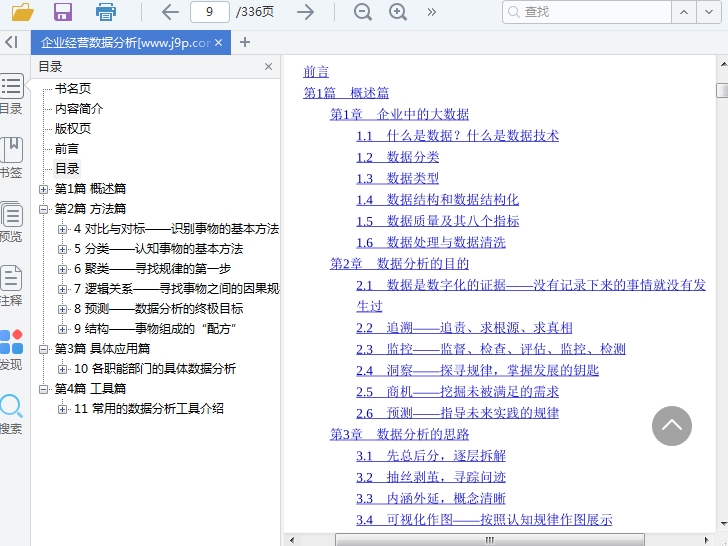The height and width of the screenshot is (546, 728).
Task: Open the bookmarks sidebar panel
Action: click(11, 156)
